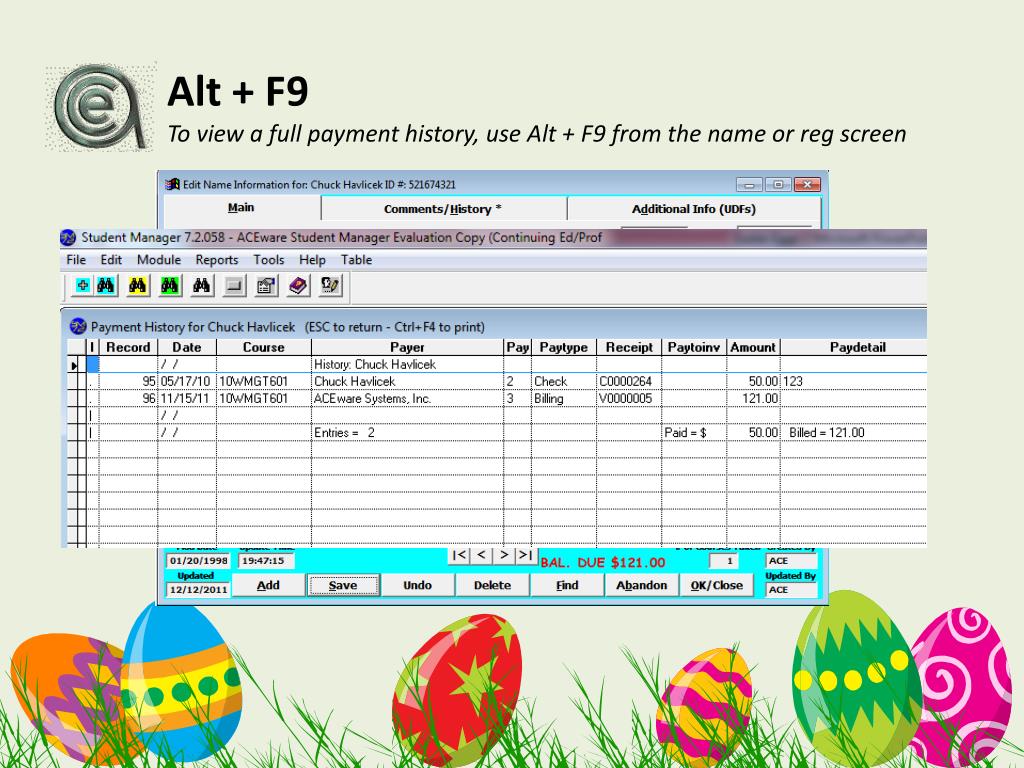Click the Updated 12/12/2011 date field
The image size is (1024, 768).
[198, 589]
